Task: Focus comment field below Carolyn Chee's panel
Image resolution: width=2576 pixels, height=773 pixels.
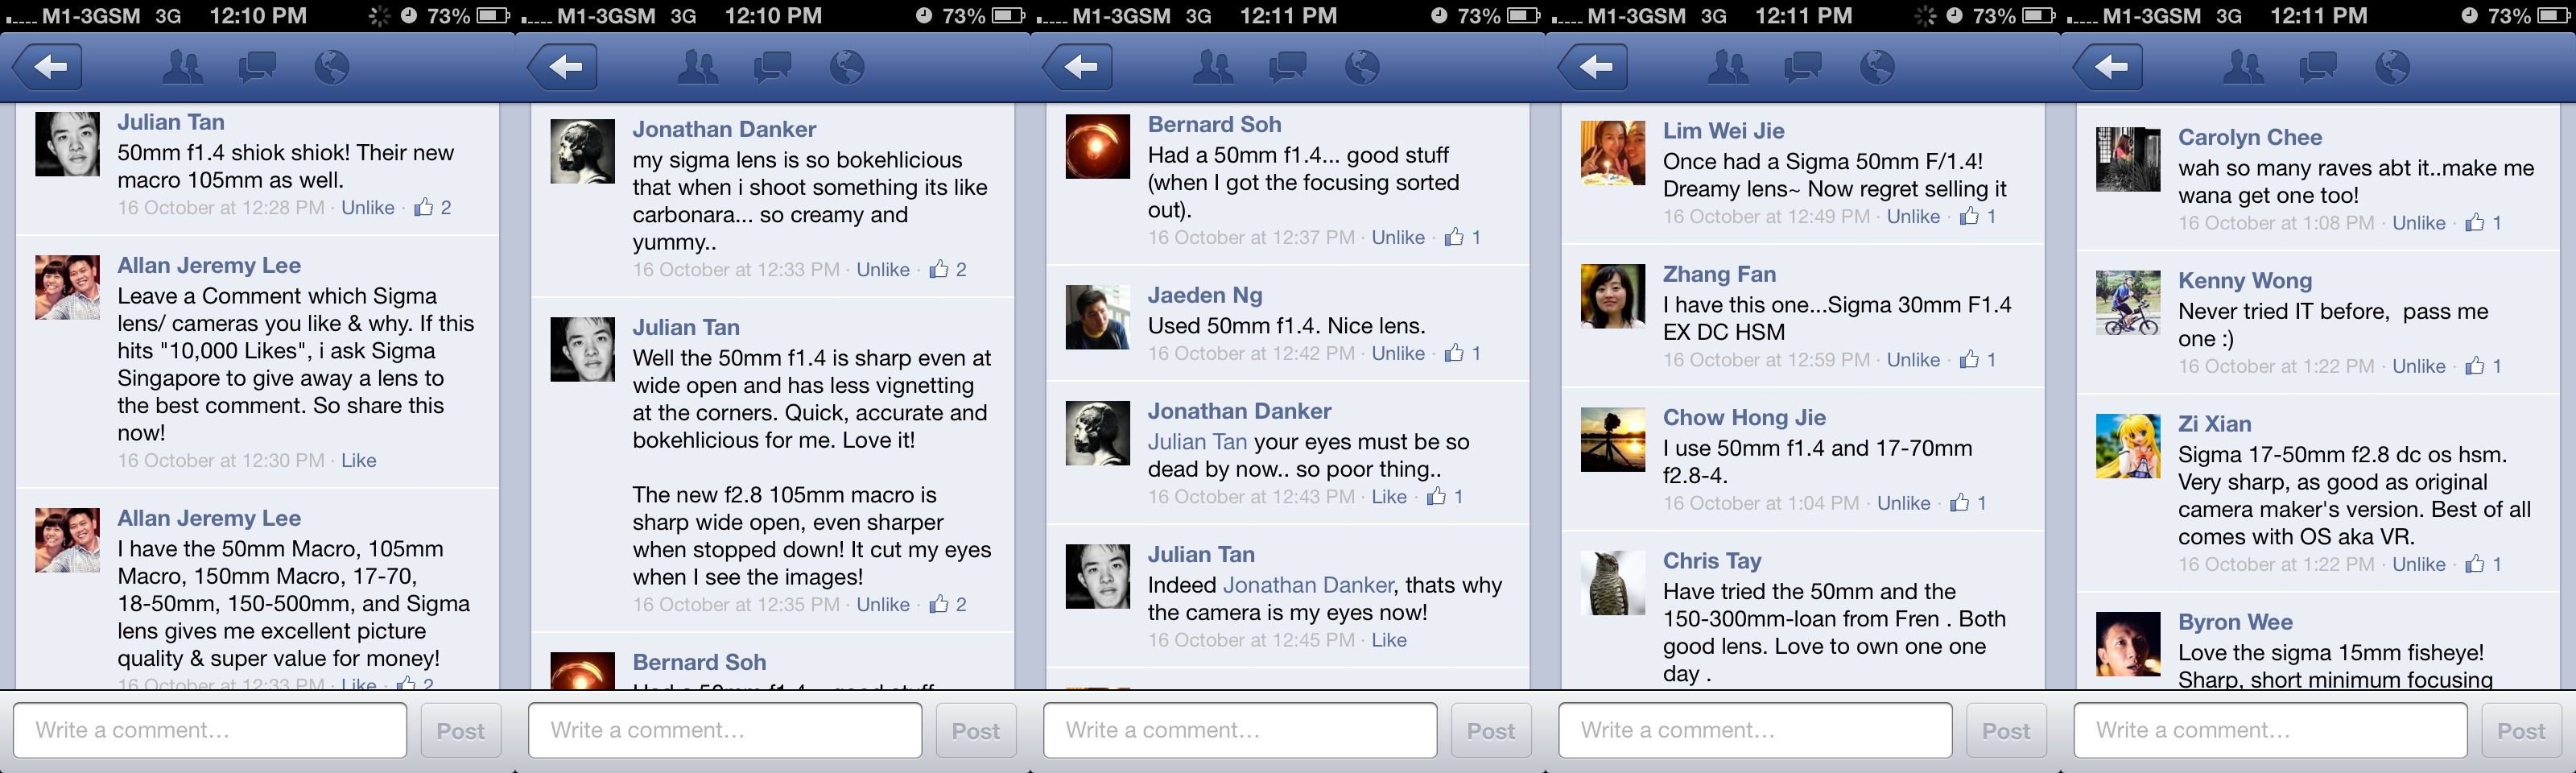Action: pos(2269,730)
